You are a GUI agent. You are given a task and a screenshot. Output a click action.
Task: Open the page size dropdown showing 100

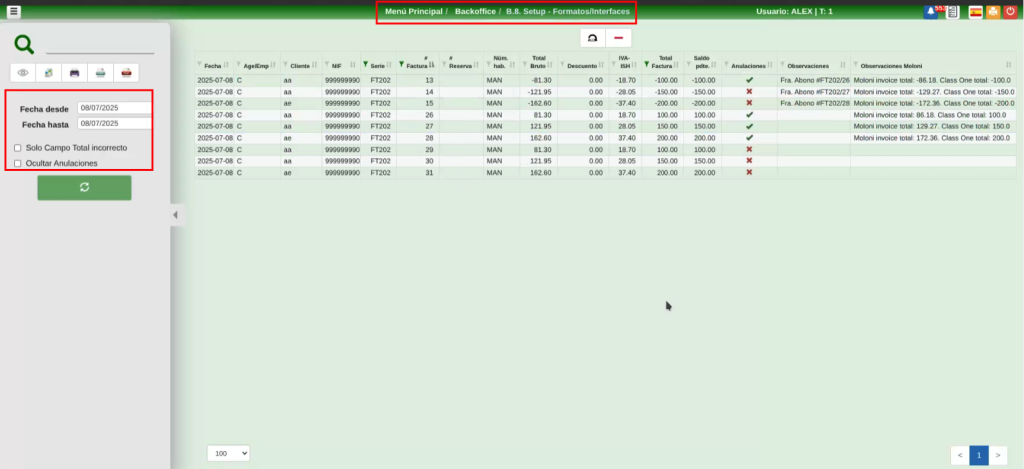pyautogui.click(x=228, y=454)
